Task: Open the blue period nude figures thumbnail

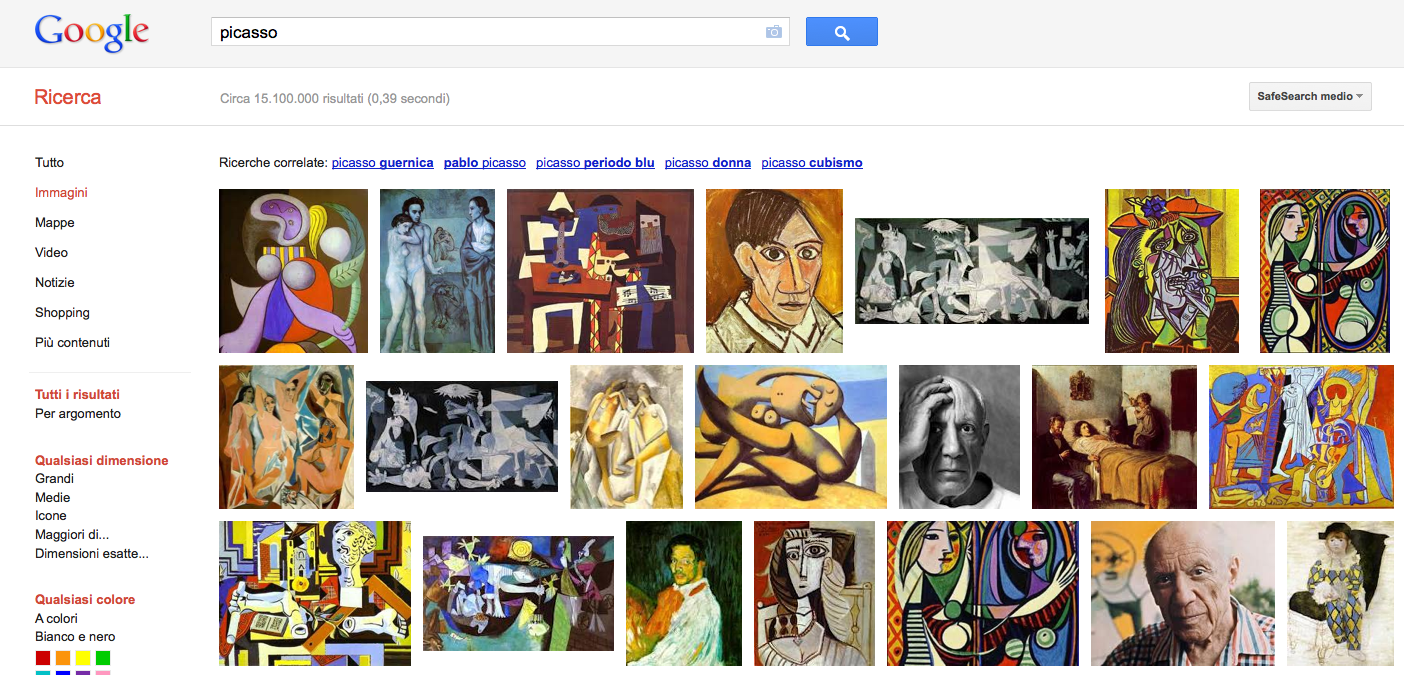Action: pyautogui.click(x=437, y=271)
